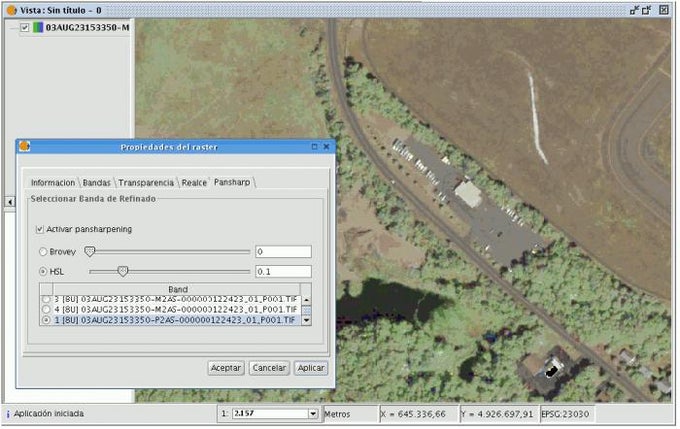Click band list scroll down arrow
Image resolution: width=680 pixels, height=429 pixels.
(x=306, y=321)
